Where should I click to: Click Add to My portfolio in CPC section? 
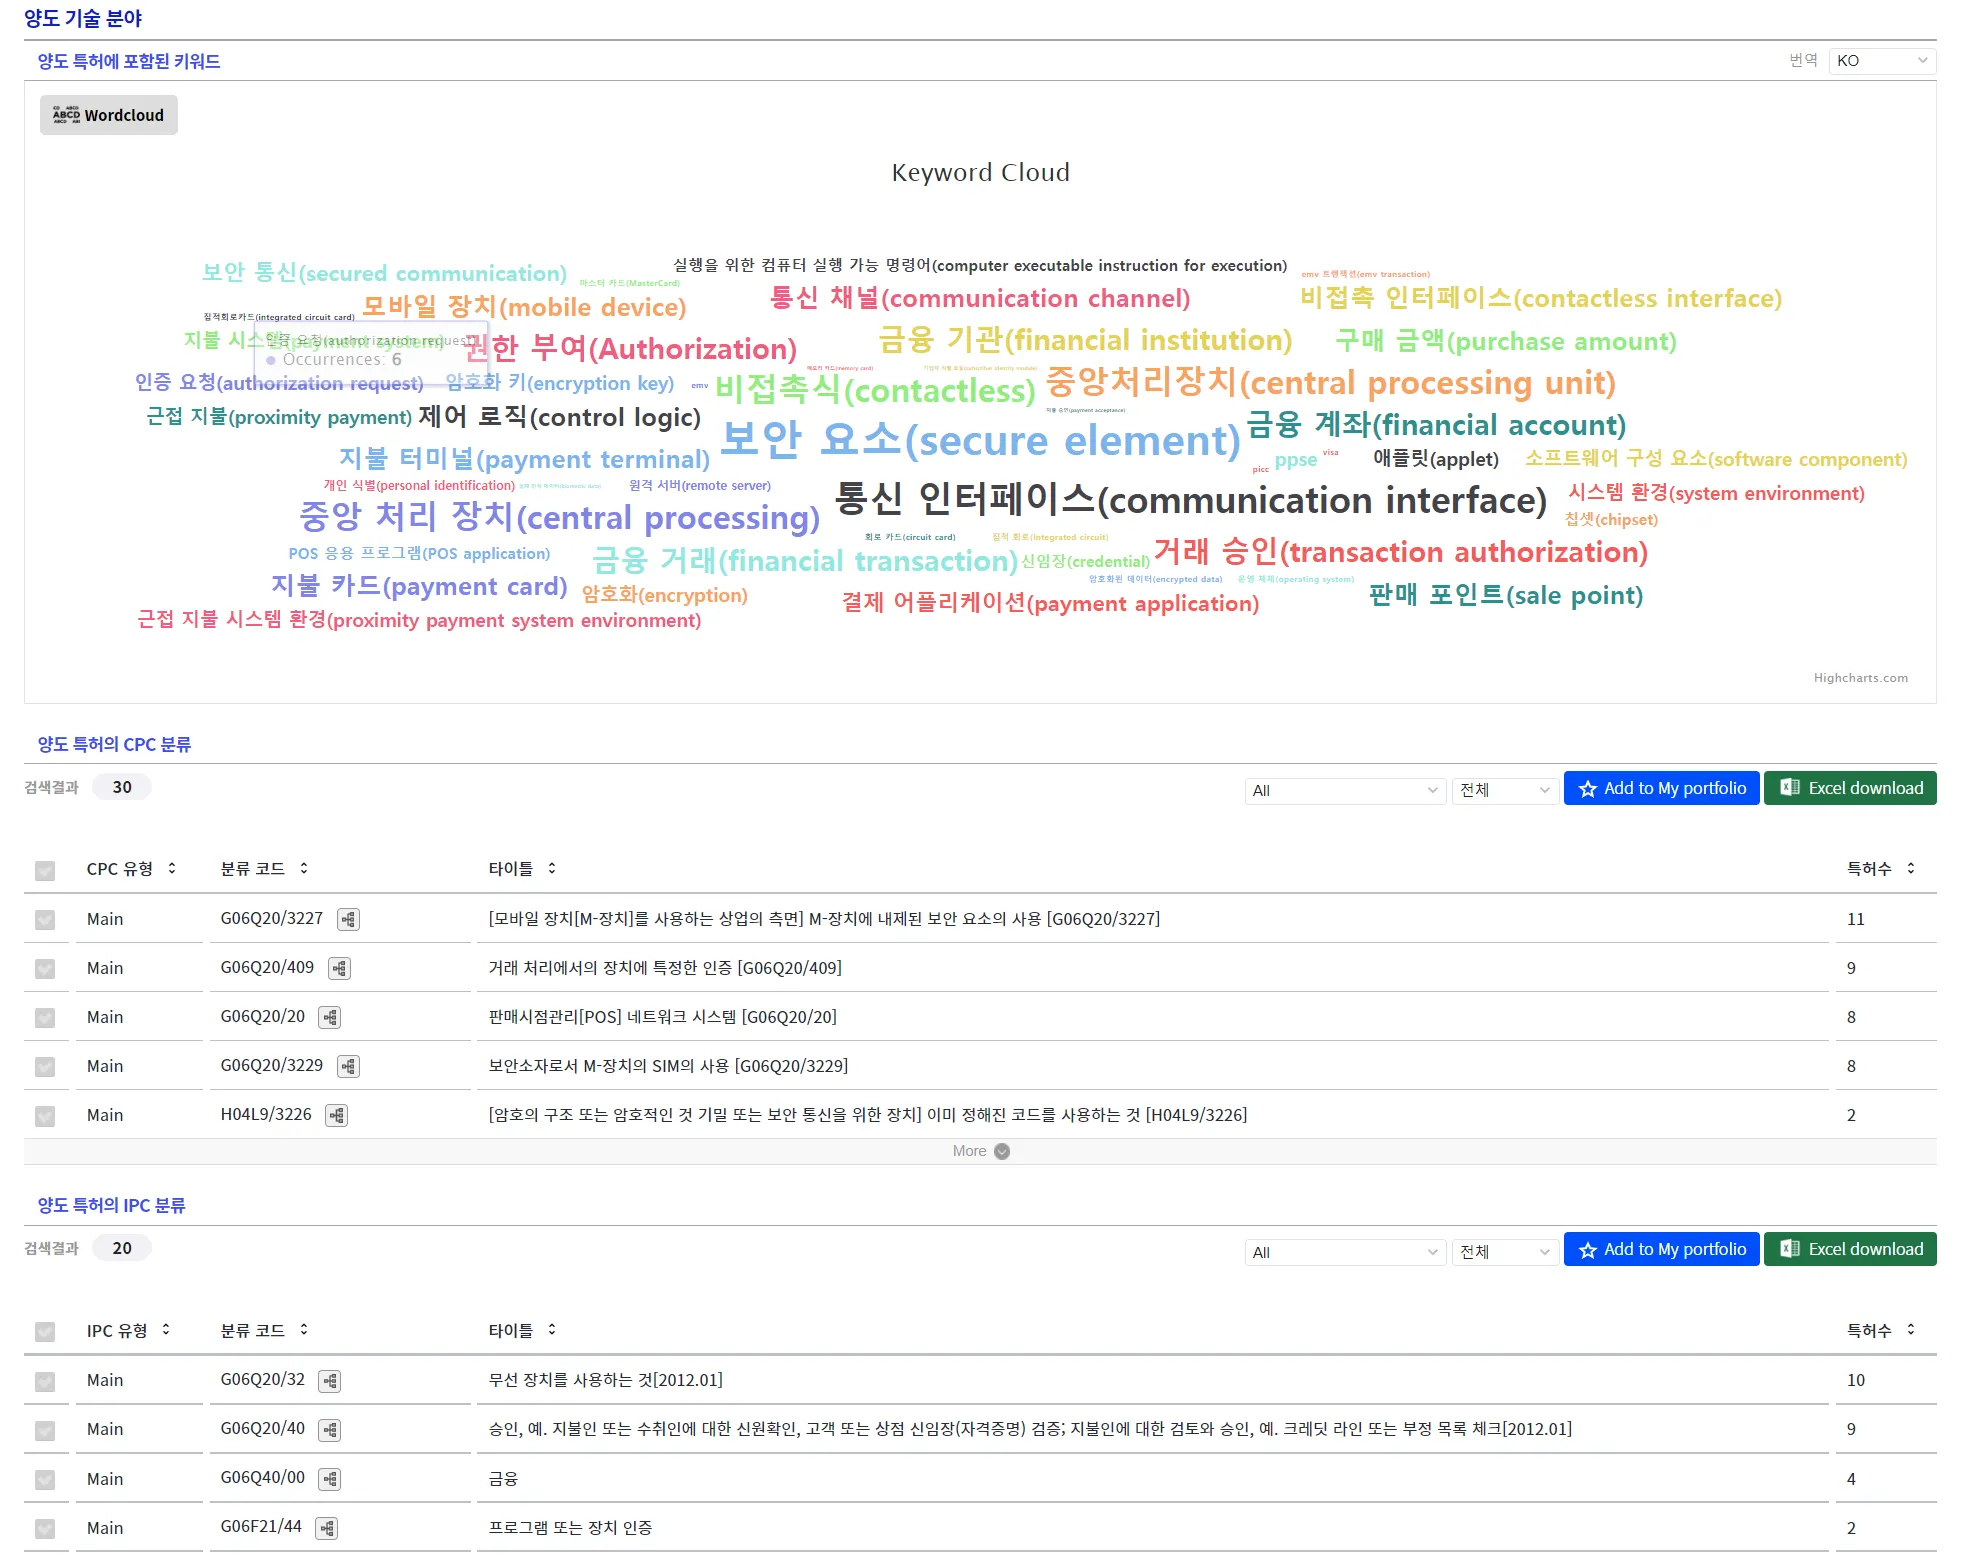1661,788
